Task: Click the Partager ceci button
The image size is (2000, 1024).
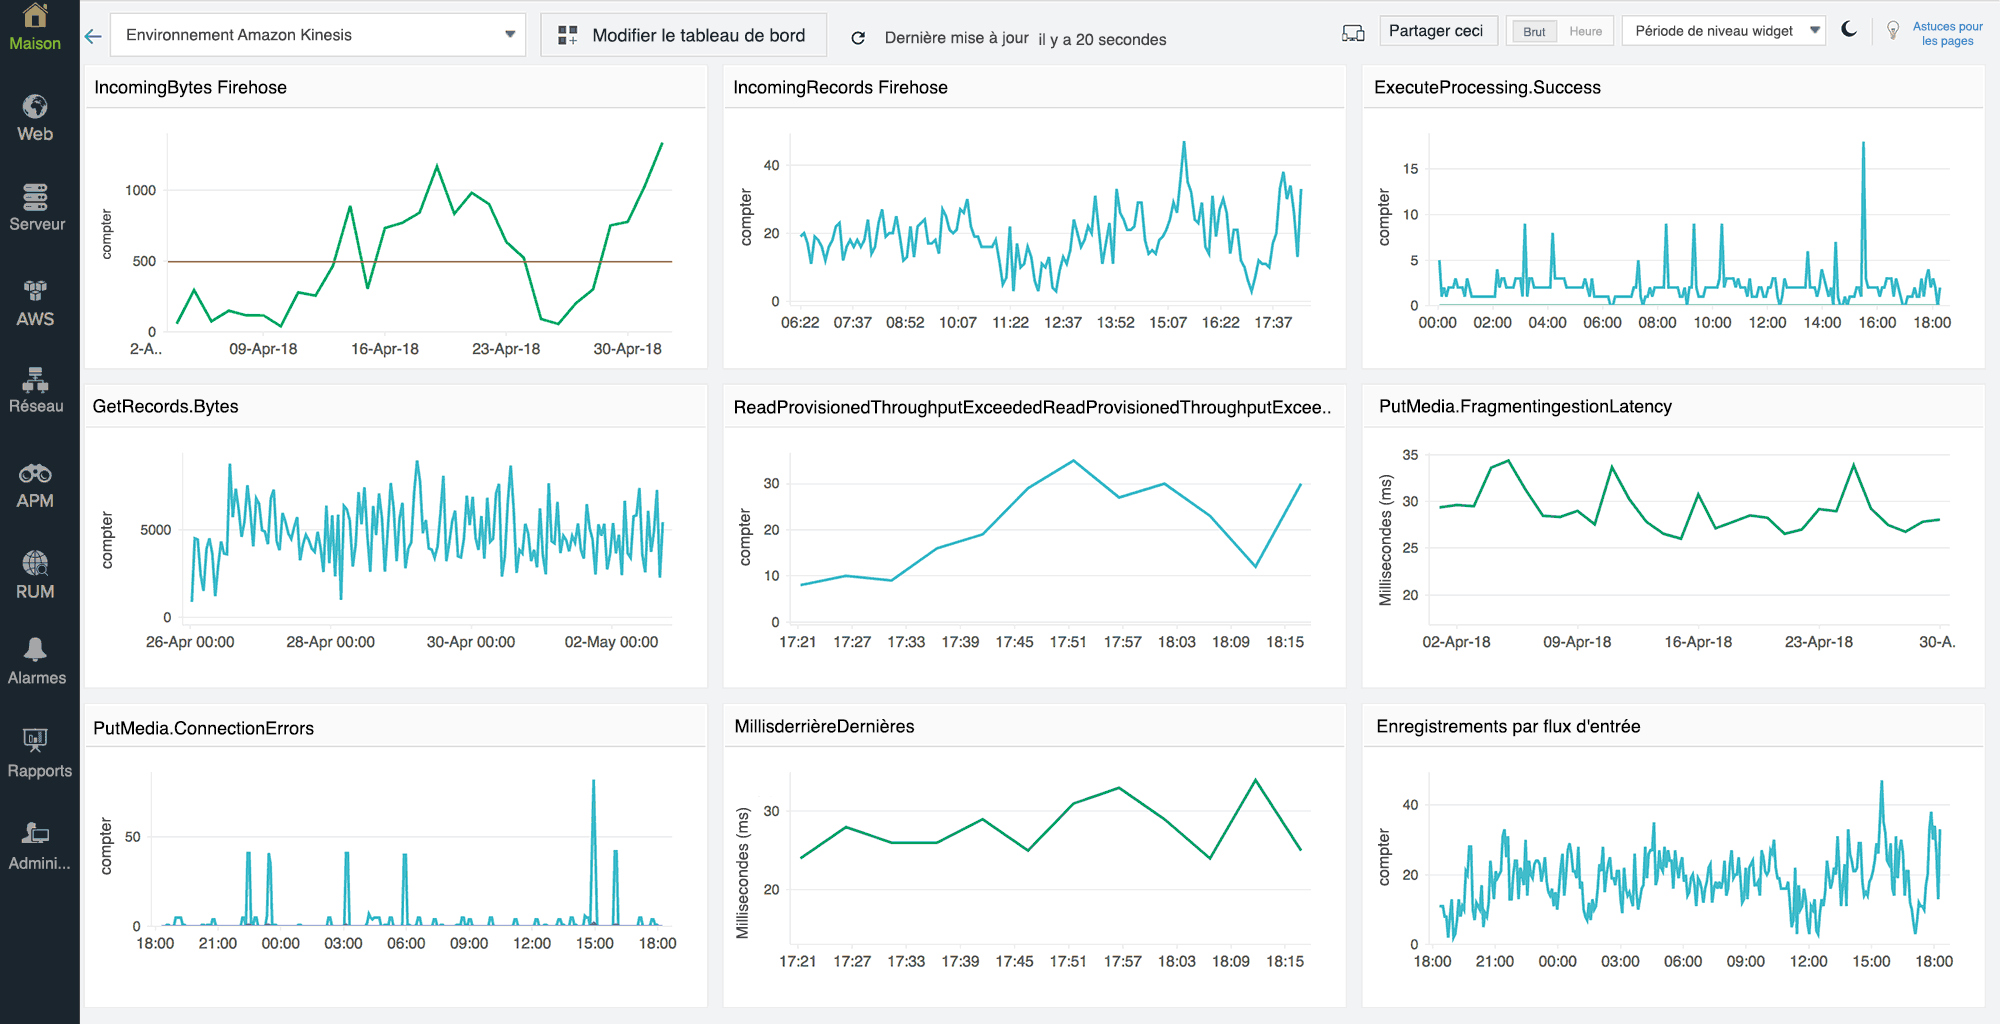Action: click(x=1438, y=30)
